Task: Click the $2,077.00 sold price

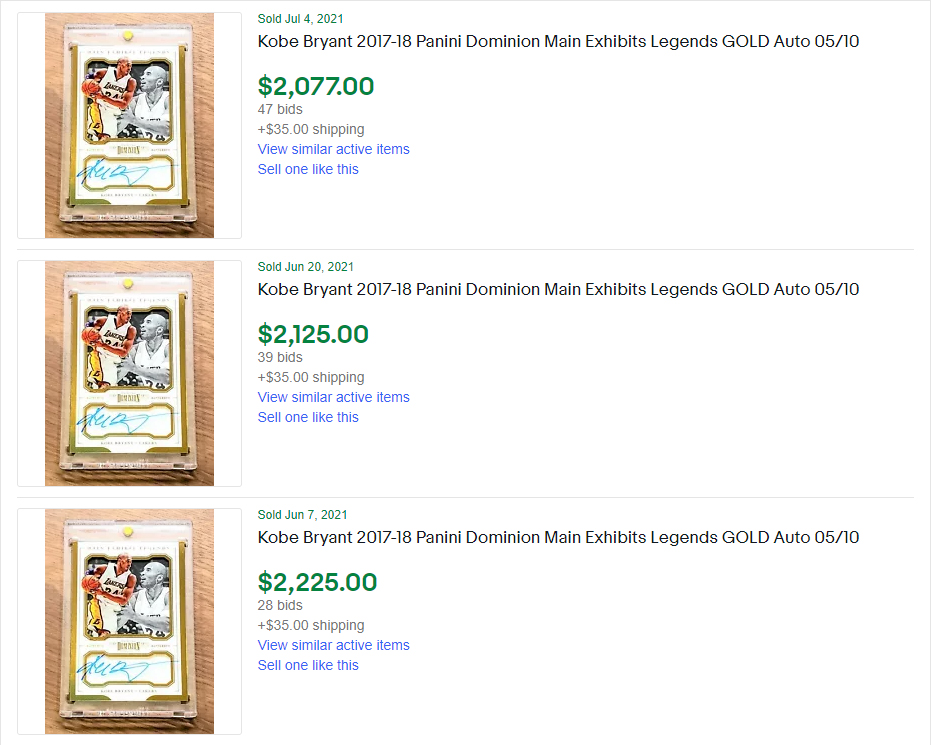Action: click(x=316, y=86)
